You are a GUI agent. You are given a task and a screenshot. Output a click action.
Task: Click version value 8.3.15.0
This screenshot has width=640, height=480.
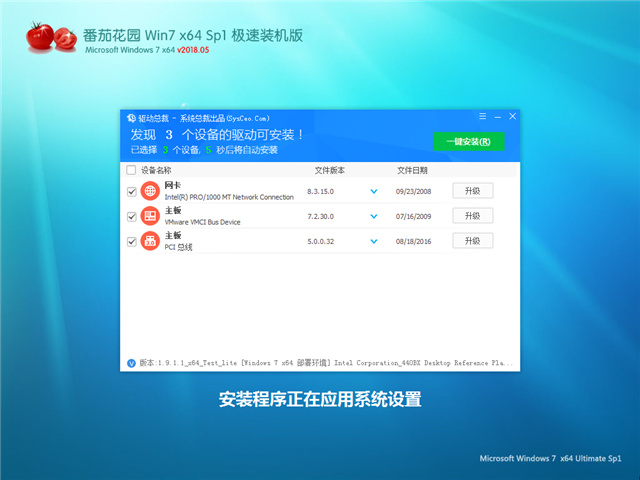coord(320,191)
